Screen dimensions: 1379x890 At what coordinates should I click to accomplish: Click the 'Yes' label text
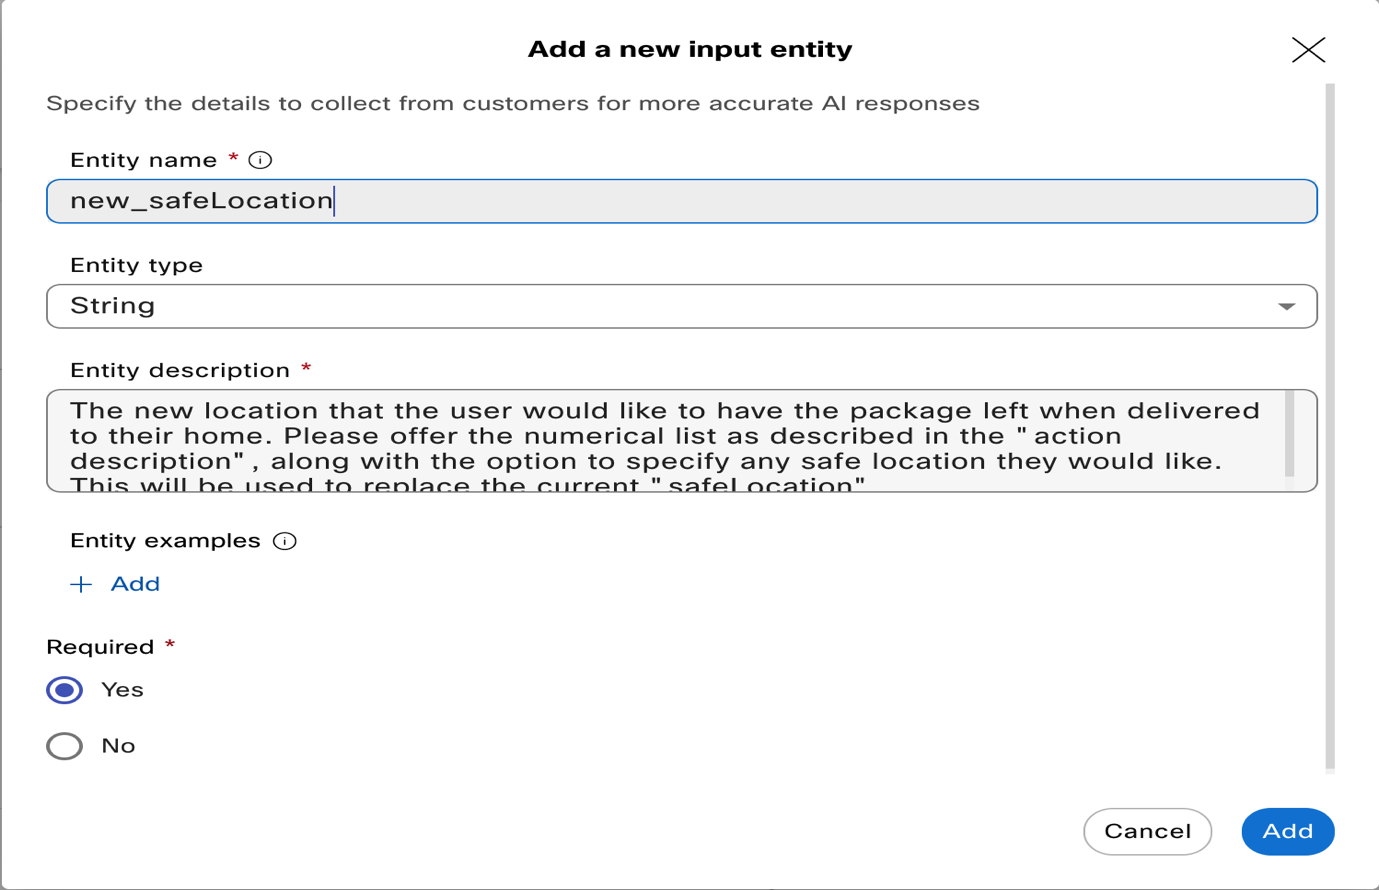pyautogui.click(x=122, y=690)
